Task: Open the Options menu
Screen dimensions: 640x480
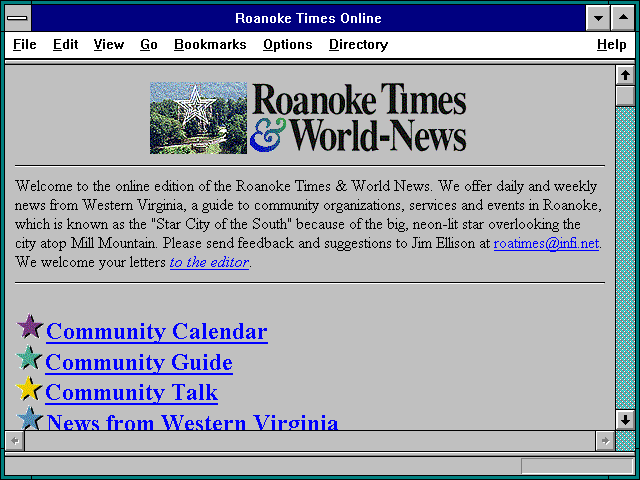Action: point(288,44)
